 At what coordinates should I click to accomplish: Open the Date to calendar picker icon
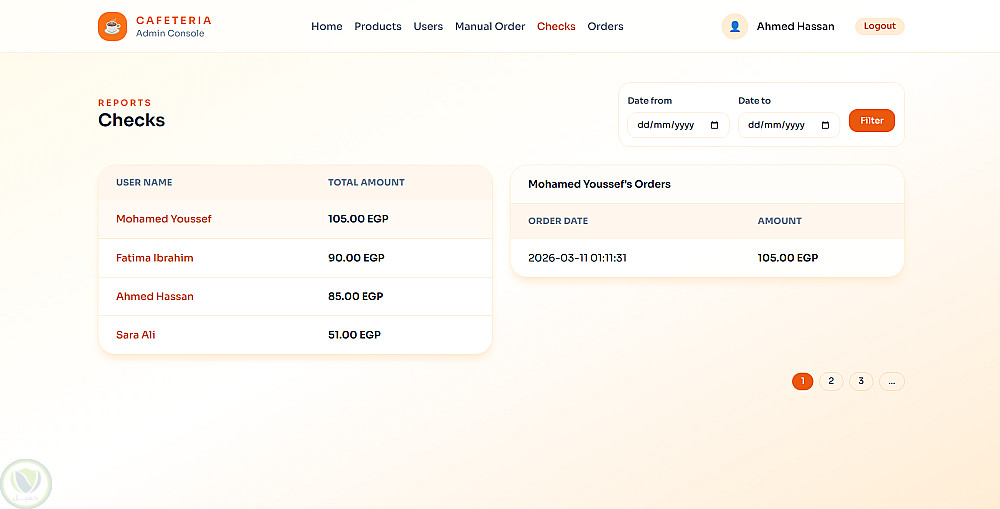click(x=825, y=125)
